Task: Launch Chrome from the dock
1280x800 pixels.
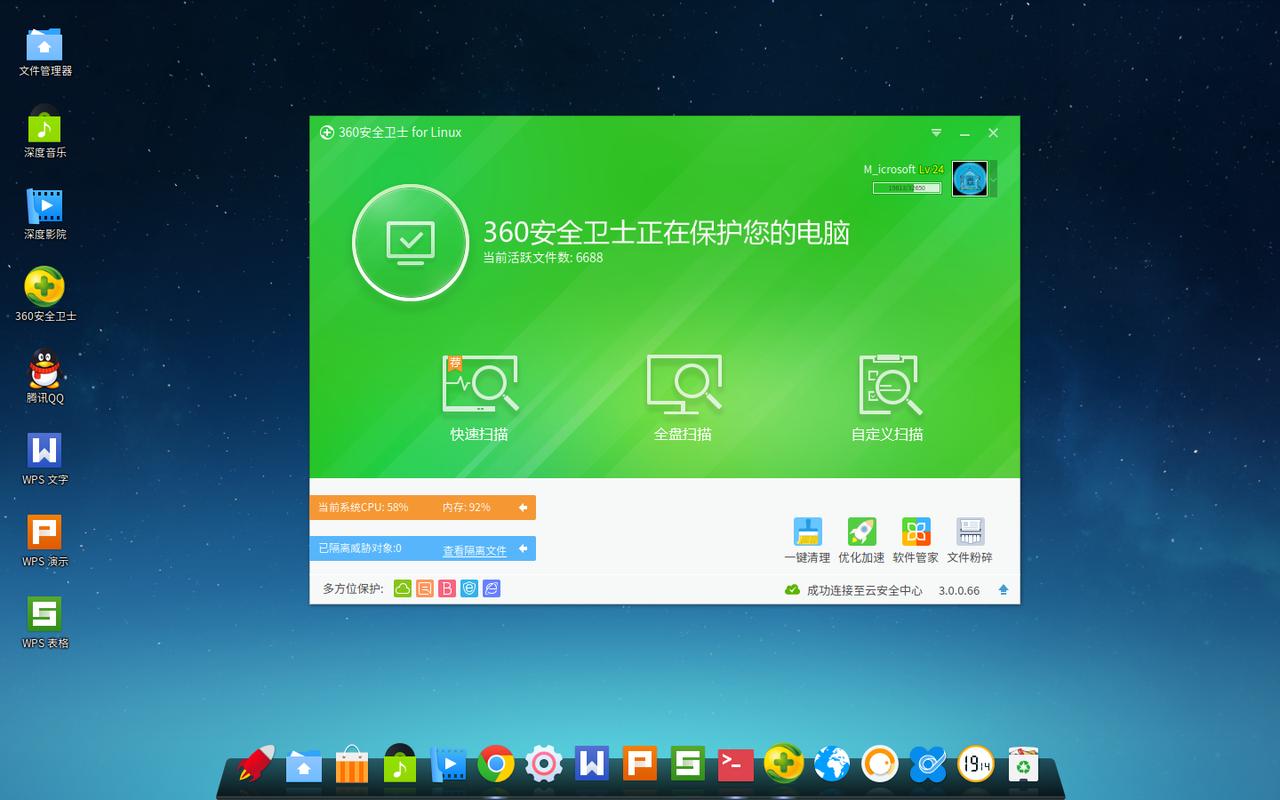Action: click(x=497, y=765)
